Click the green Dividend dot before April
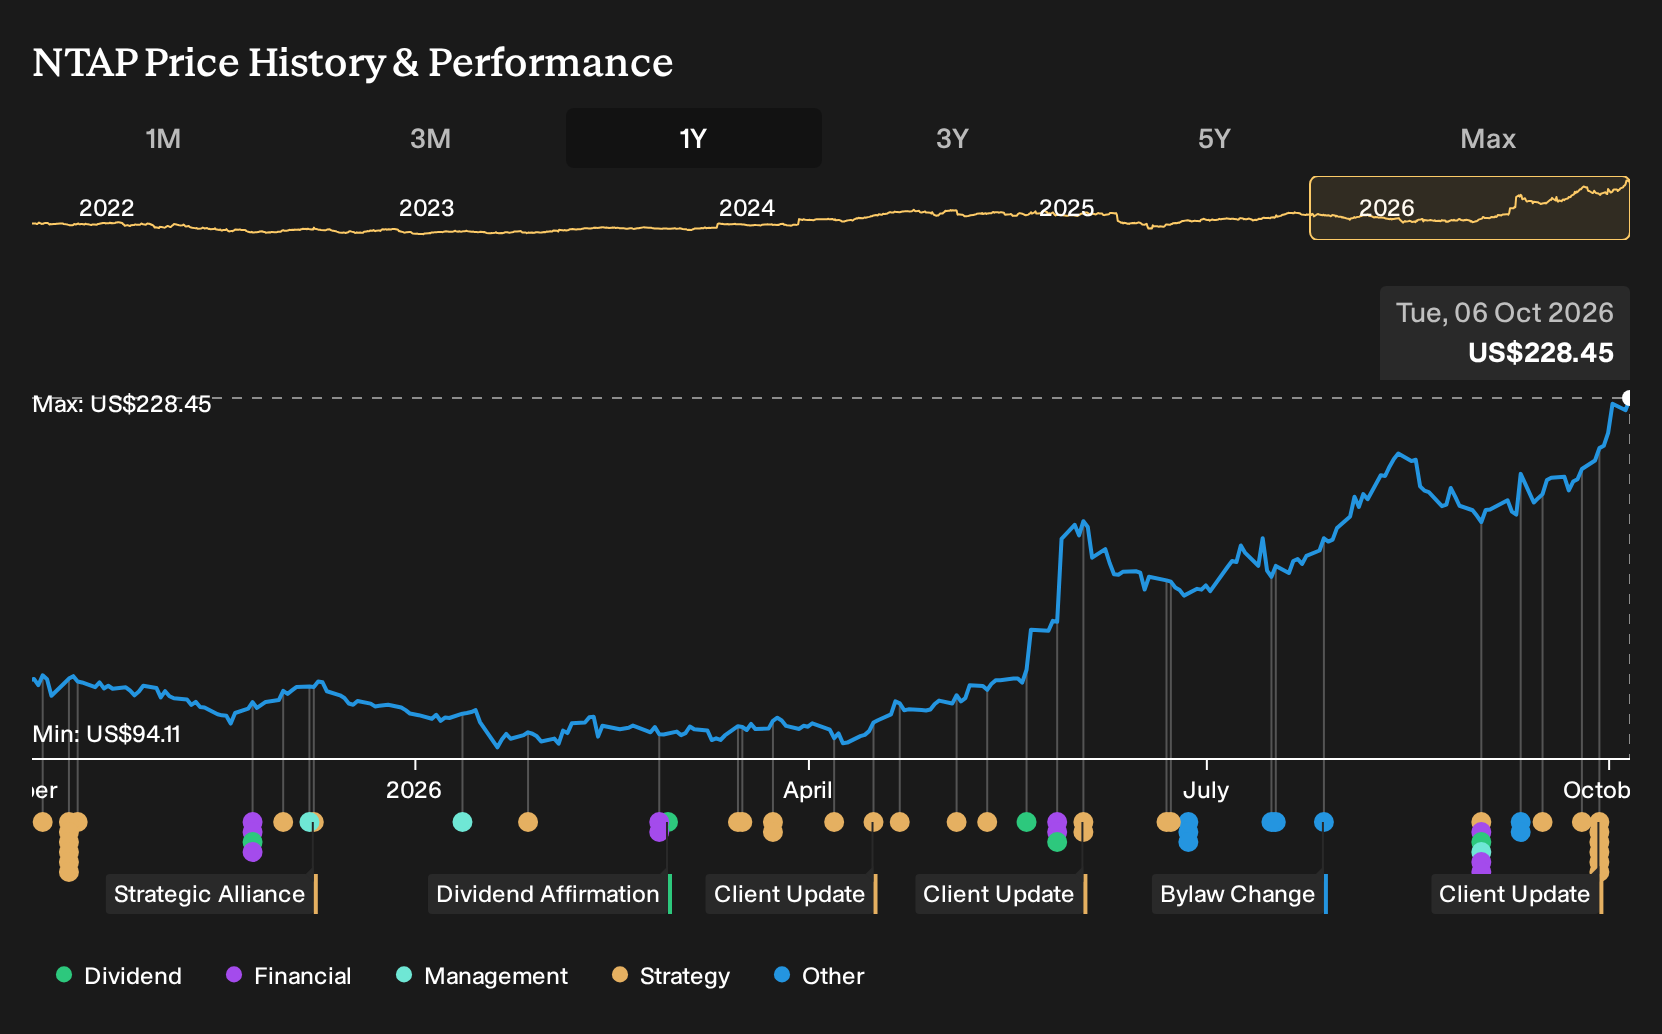Screen dimensions: 1662x1034 [669, 822]
